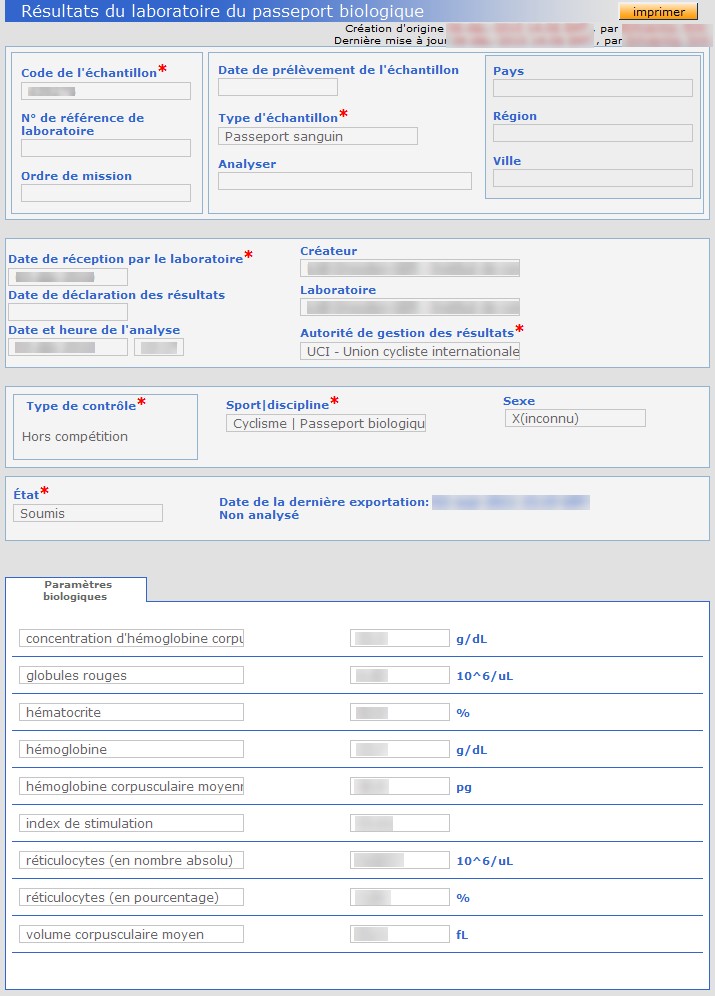Select the N° de référence de laboratoire field
Image resolution: width=715 pixels, height=996 pixels.
105,148
